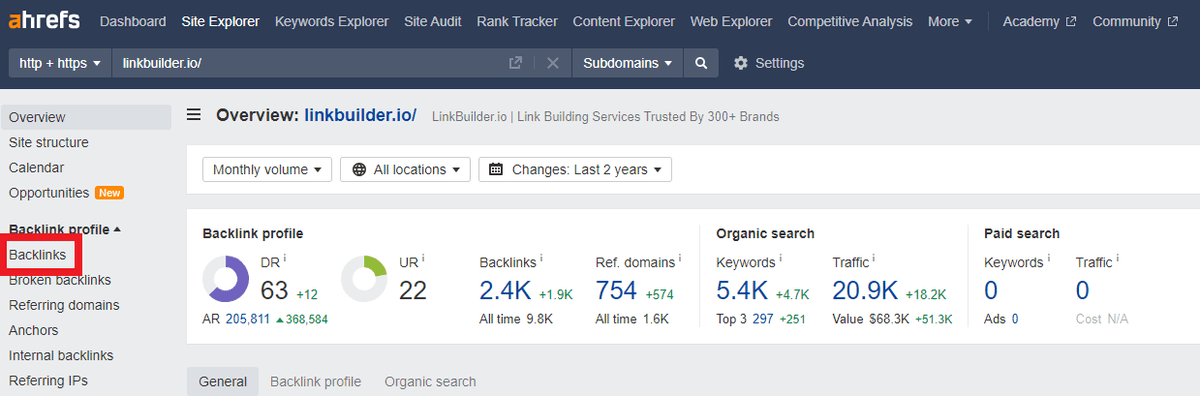Toggle the hamburger sidebar menu icon
The image size is (1200, 396).
coord(194,115)
